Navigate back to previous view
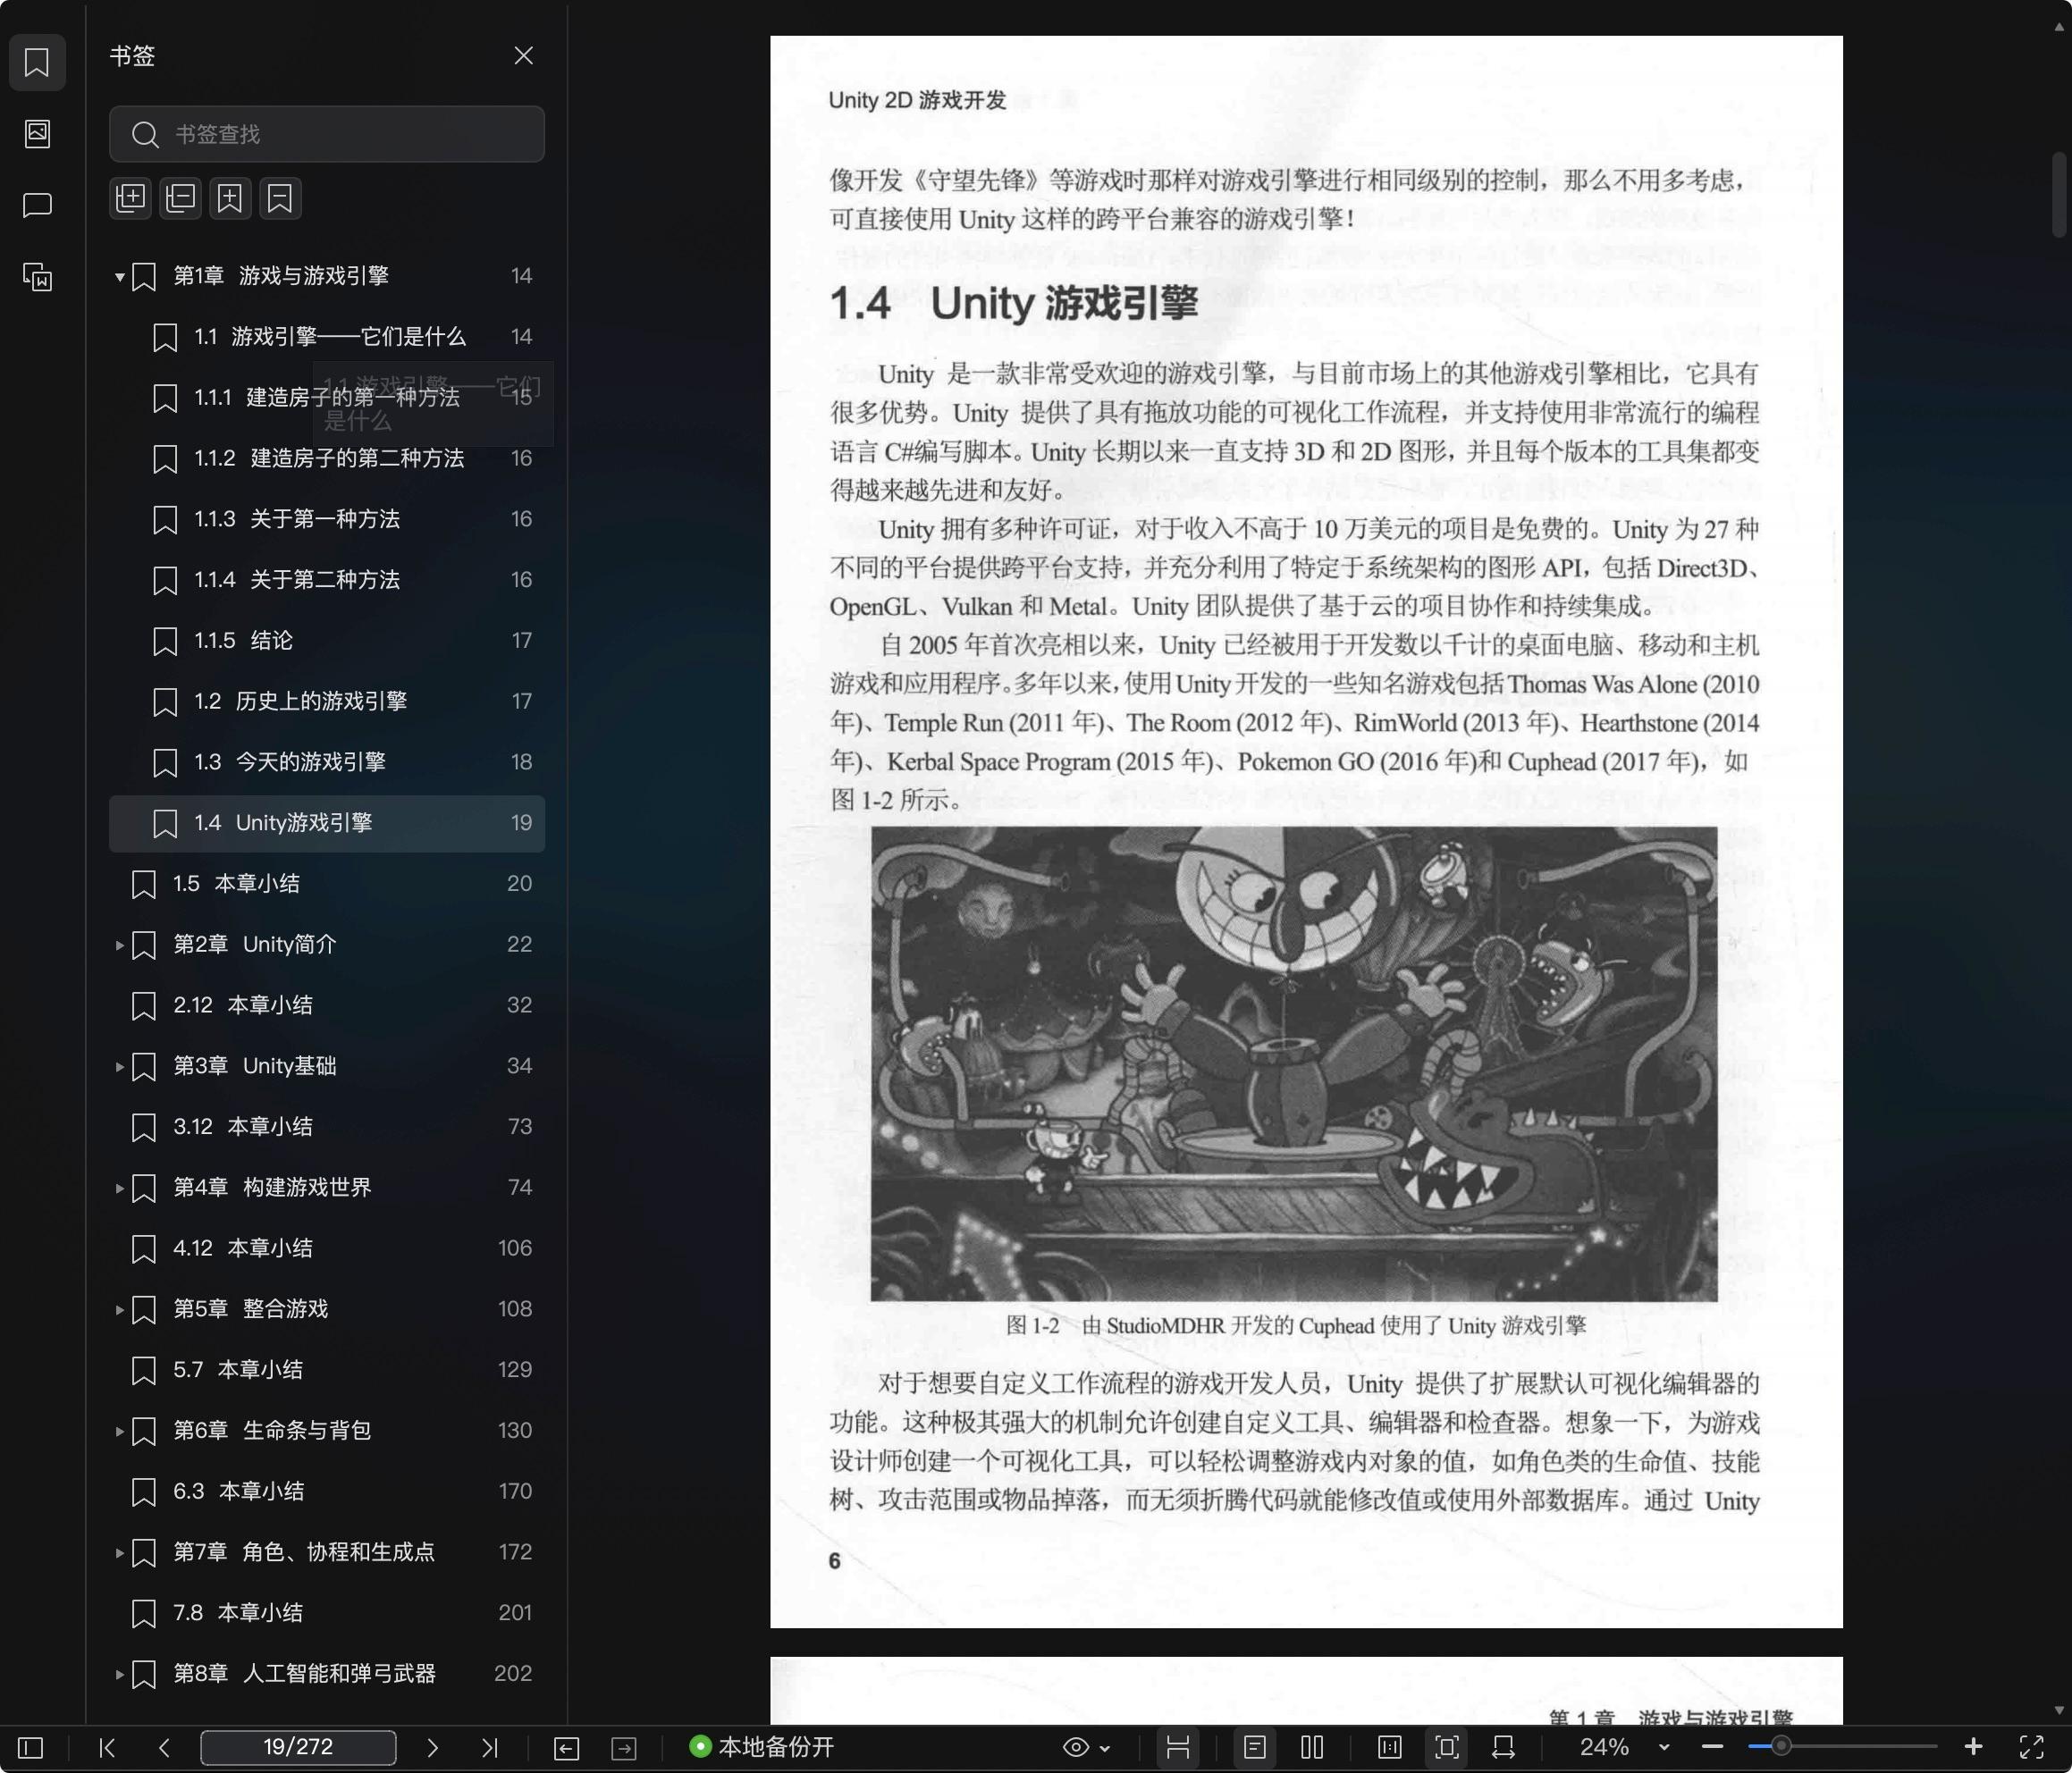The width and height of the screenshot is (2072, 1773). coord(566,1747)
